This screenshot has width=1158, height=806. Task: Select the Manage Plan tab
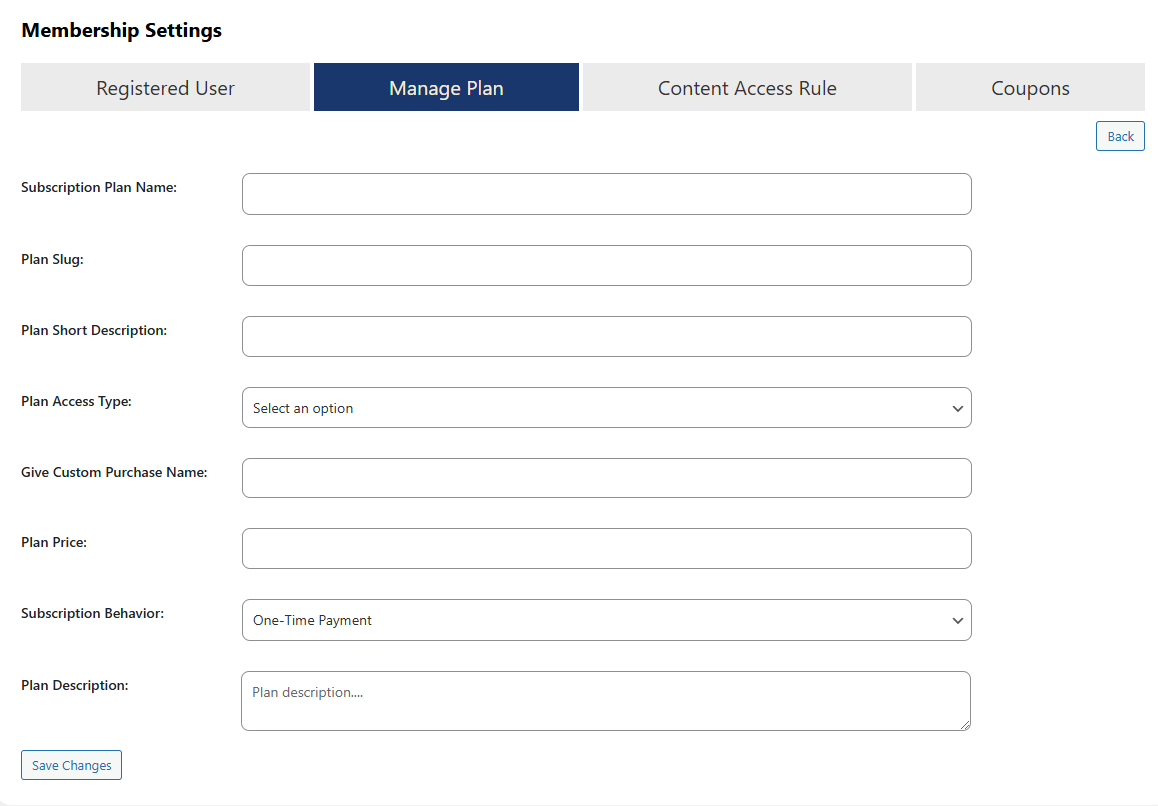[x=446, y=88]
